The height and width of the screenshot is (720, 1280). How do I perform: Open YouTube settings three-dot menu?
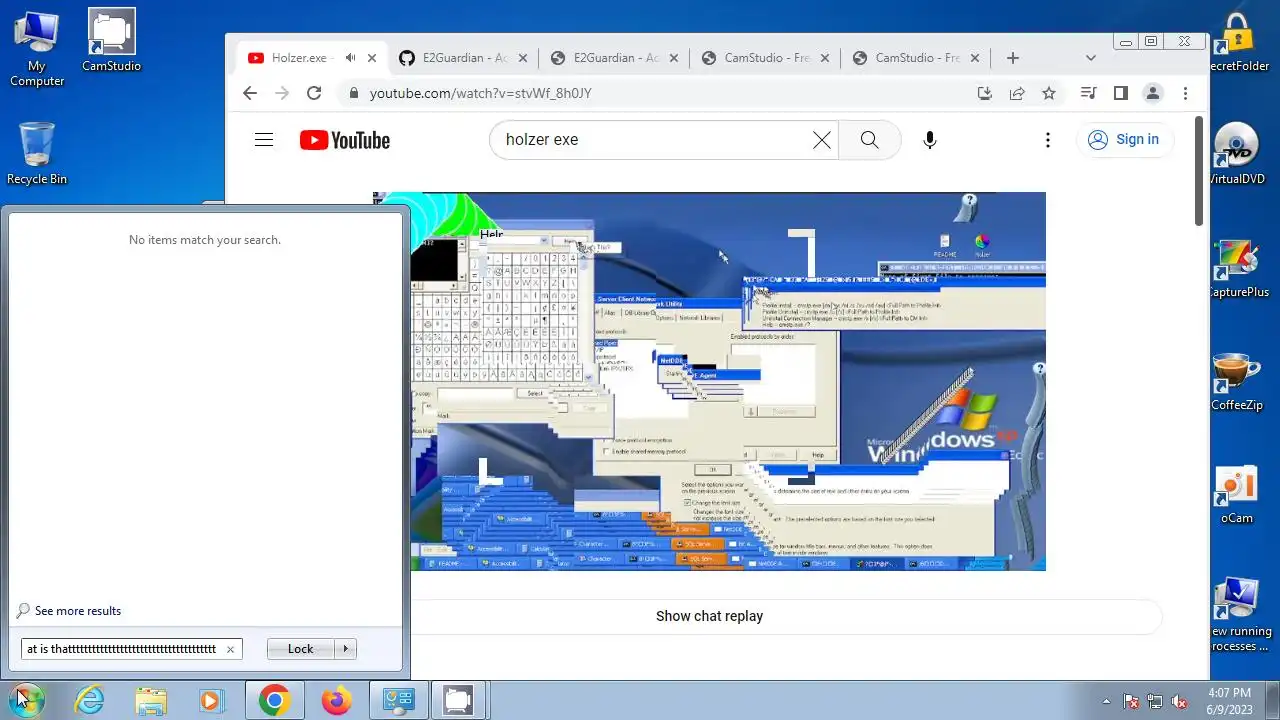click(1048, 140)
